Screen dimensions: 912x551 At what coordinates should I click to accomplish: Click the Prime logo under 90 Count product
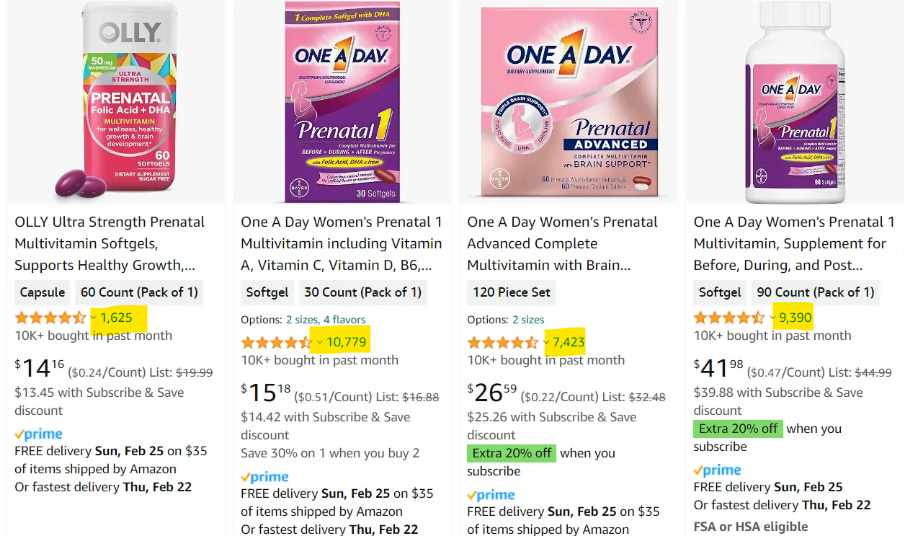[718, 470]
